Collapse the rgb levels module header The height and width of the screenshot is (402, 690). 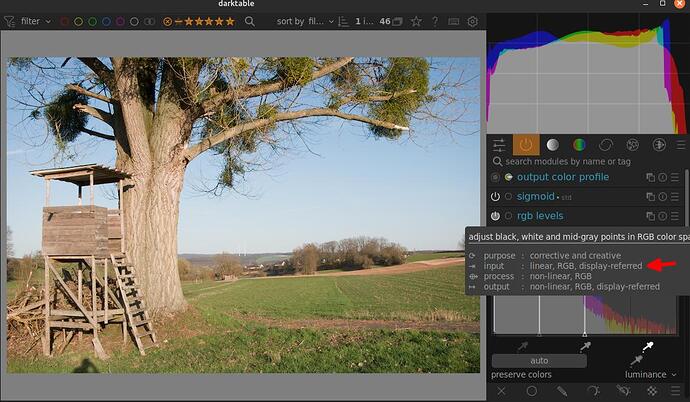click(x=540, y=216)
